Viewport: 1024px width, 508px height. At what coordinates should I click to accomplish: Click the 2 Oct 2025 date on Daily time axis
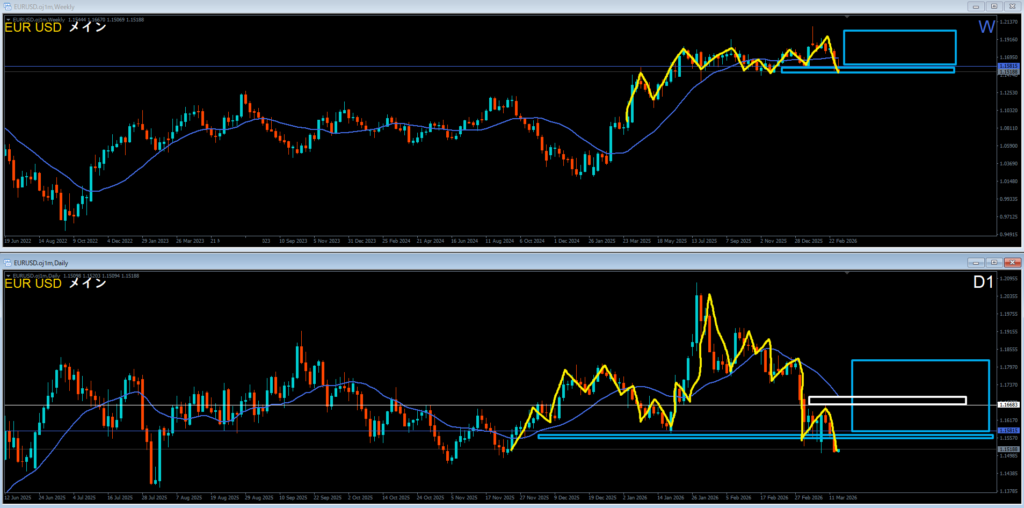pos(360,498)
